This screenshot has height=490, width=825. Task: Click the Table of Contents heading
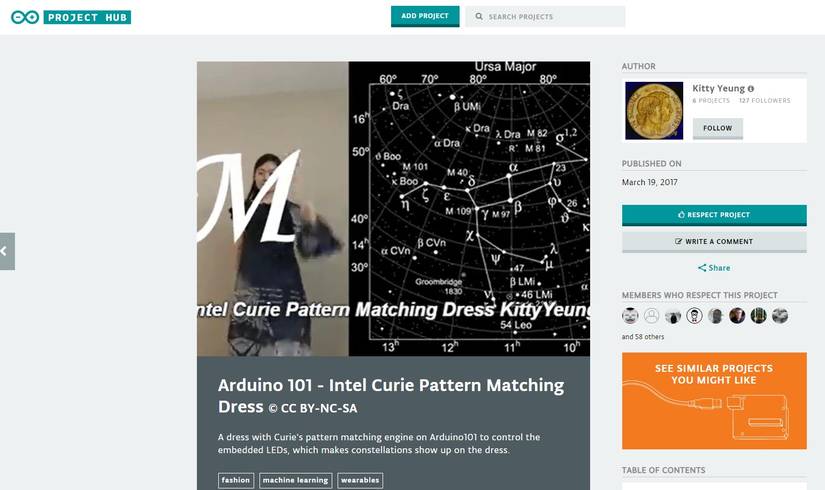point(663,470)
